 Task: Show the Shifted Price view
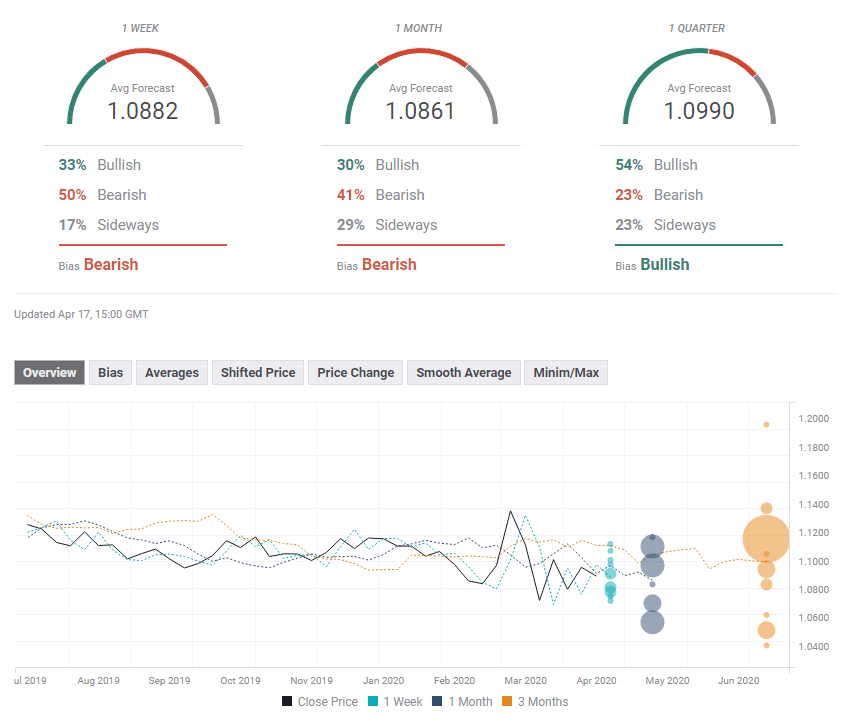(258, 373)
